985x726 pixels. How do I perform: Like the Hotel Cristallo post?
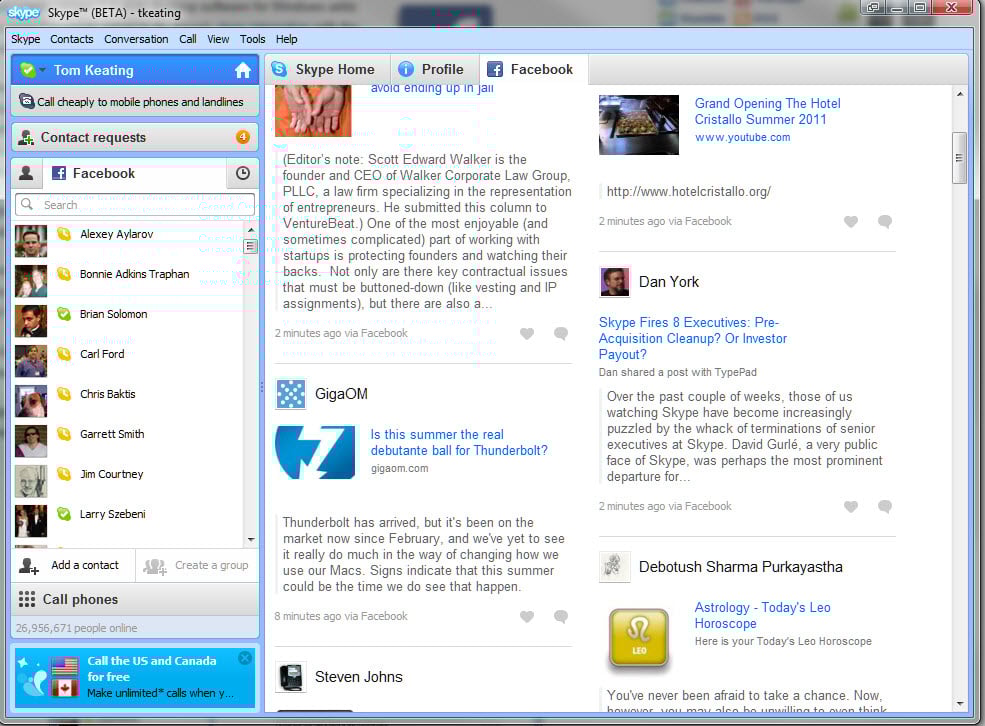tap(851, 222)
